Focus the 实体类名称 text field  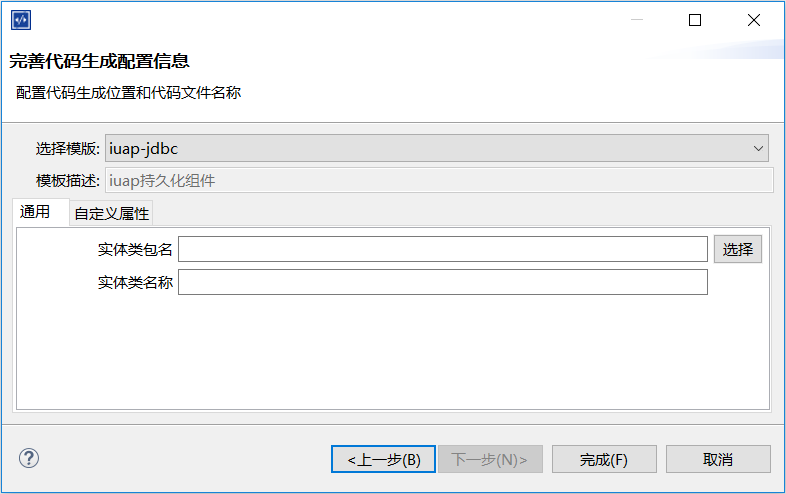point(442,283)
